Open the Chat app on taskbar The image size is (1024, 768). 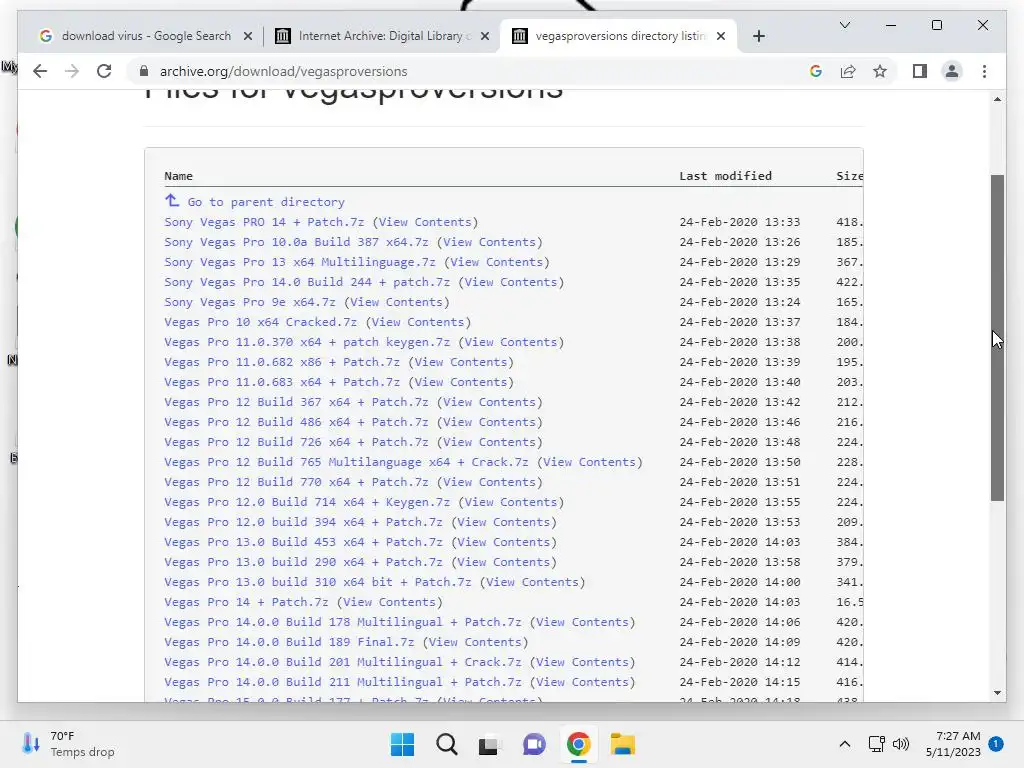click(534, 744)
